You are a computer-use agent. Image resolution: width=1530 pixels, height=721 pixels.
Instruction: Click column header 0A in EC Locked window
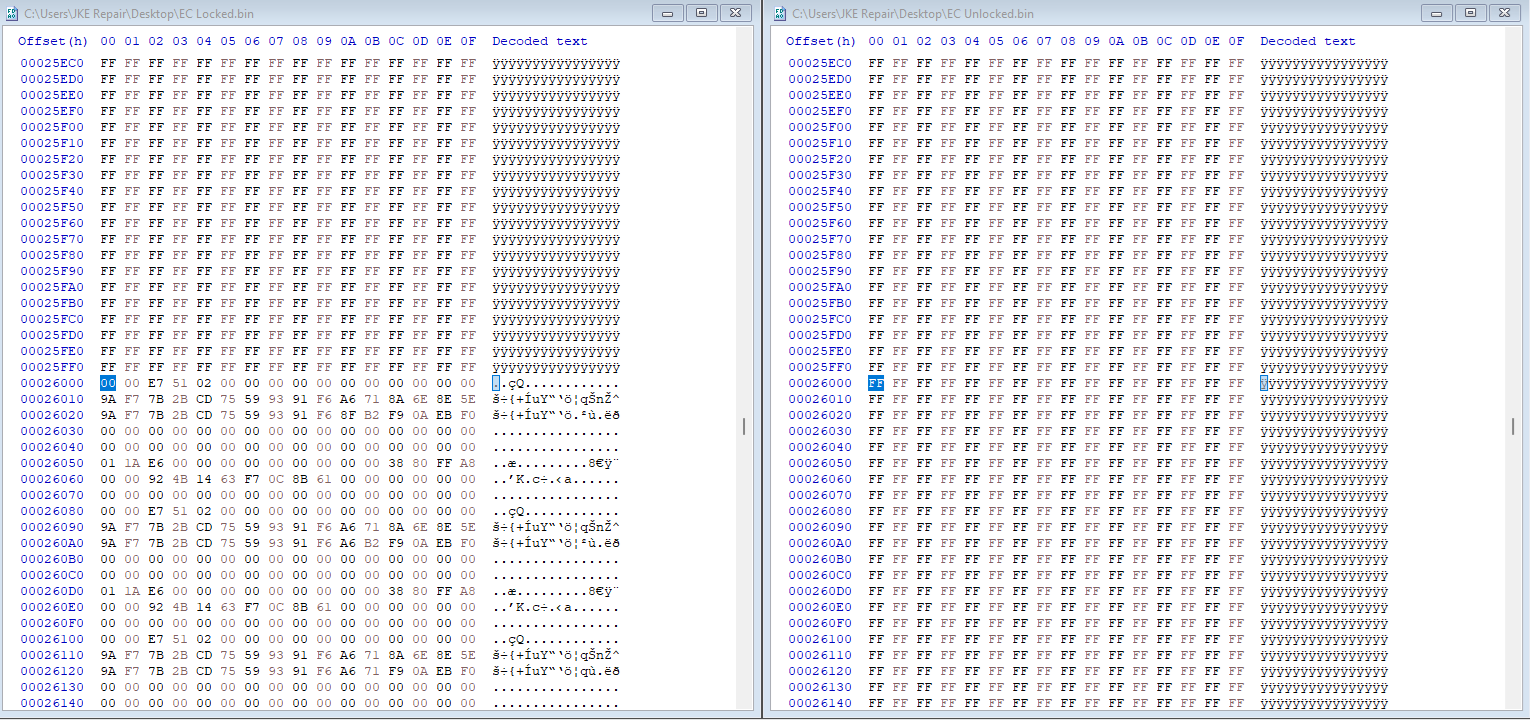pyautogui.click(x=348, y=41)
